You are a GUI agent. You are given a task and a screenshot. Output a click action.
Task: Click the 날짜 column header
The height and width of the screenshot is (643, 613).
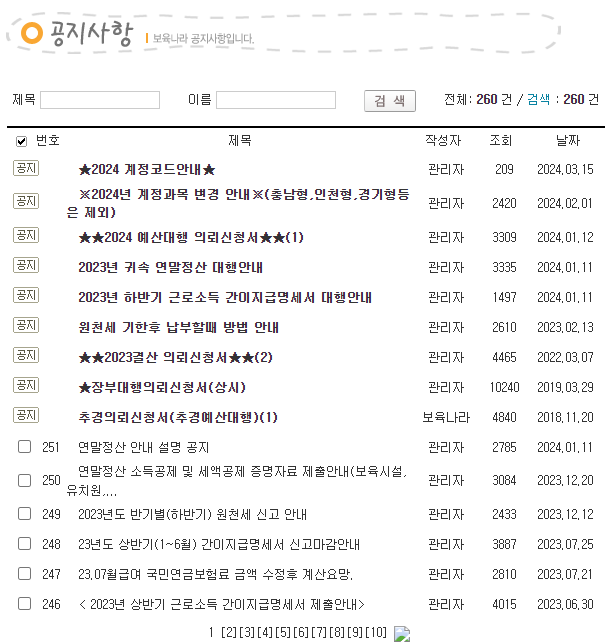[568, 140]
